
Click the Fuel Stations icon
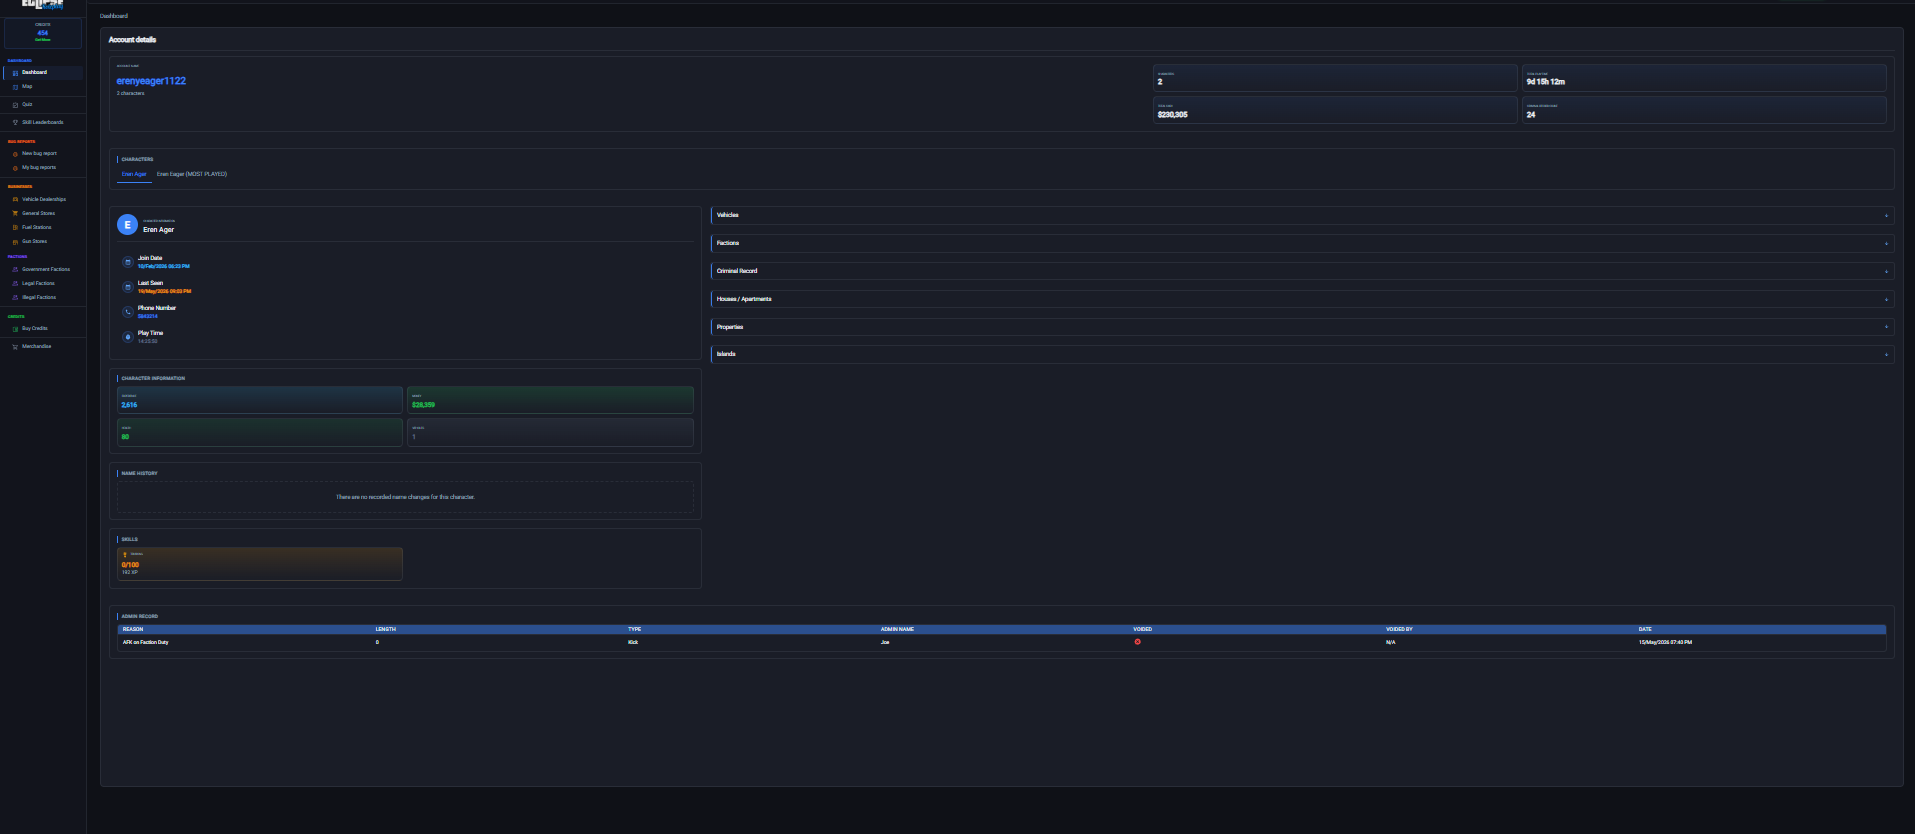click(x=15, y=228)
